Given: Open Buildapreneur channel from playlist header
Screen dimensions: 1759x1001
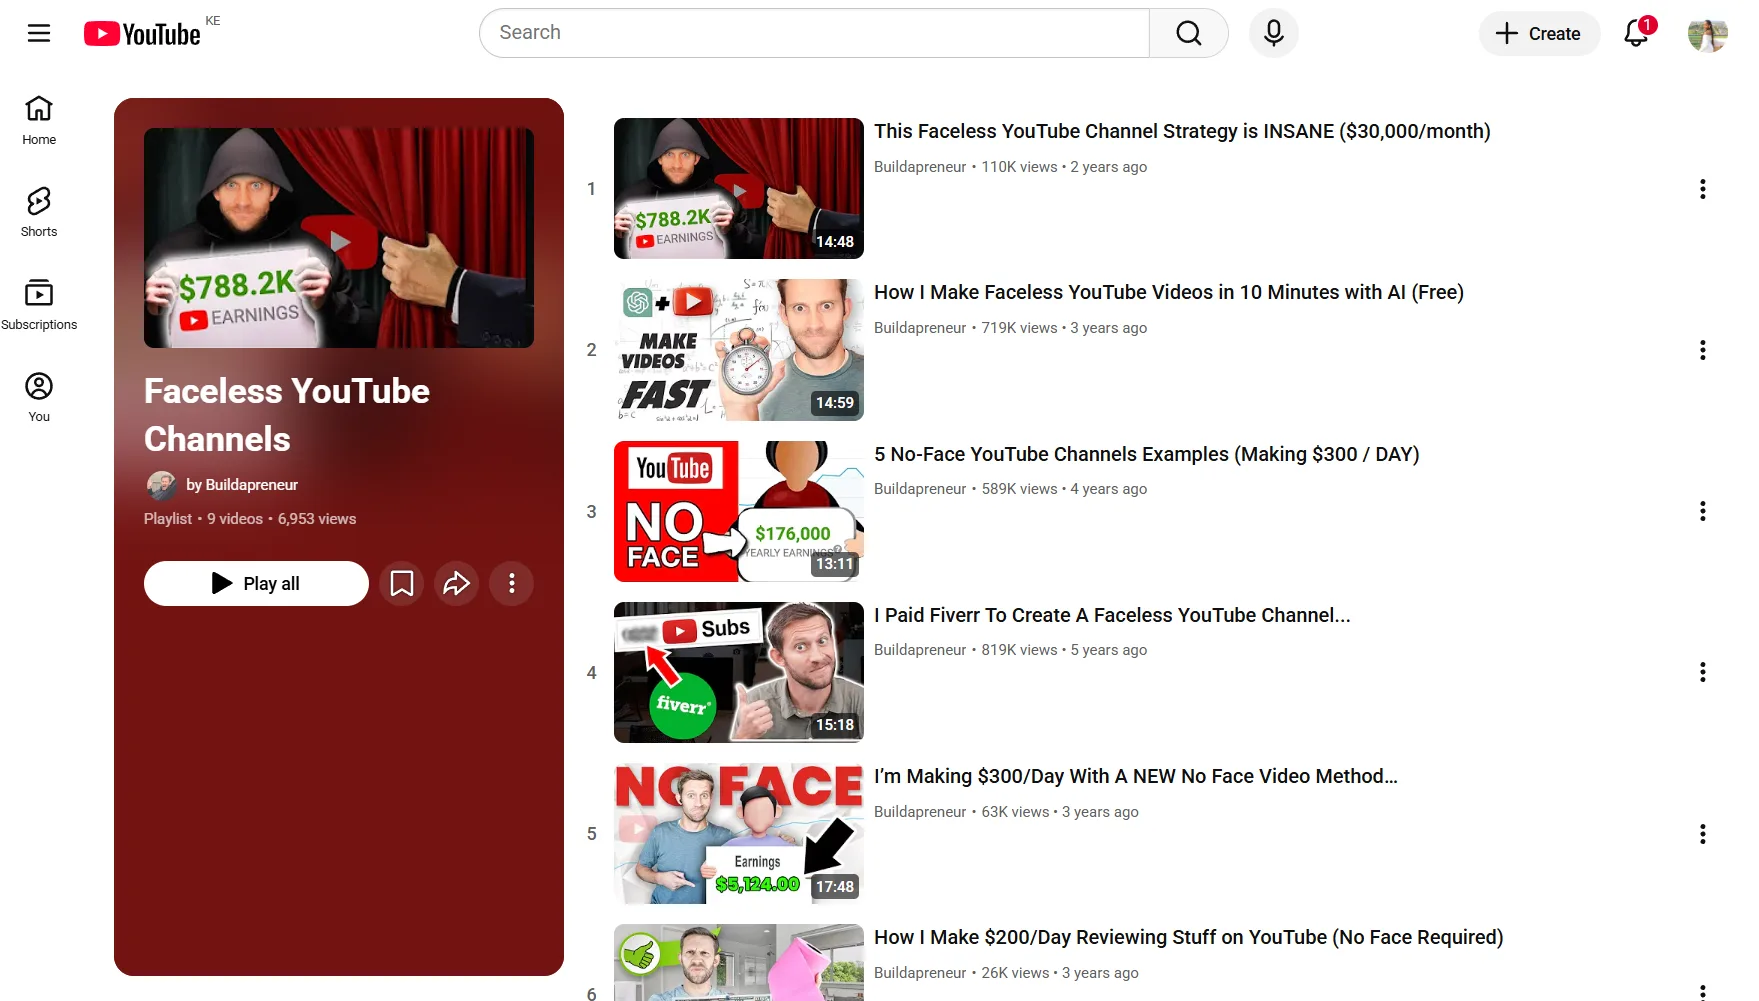Looking at the screenshot, I should 242,485.
